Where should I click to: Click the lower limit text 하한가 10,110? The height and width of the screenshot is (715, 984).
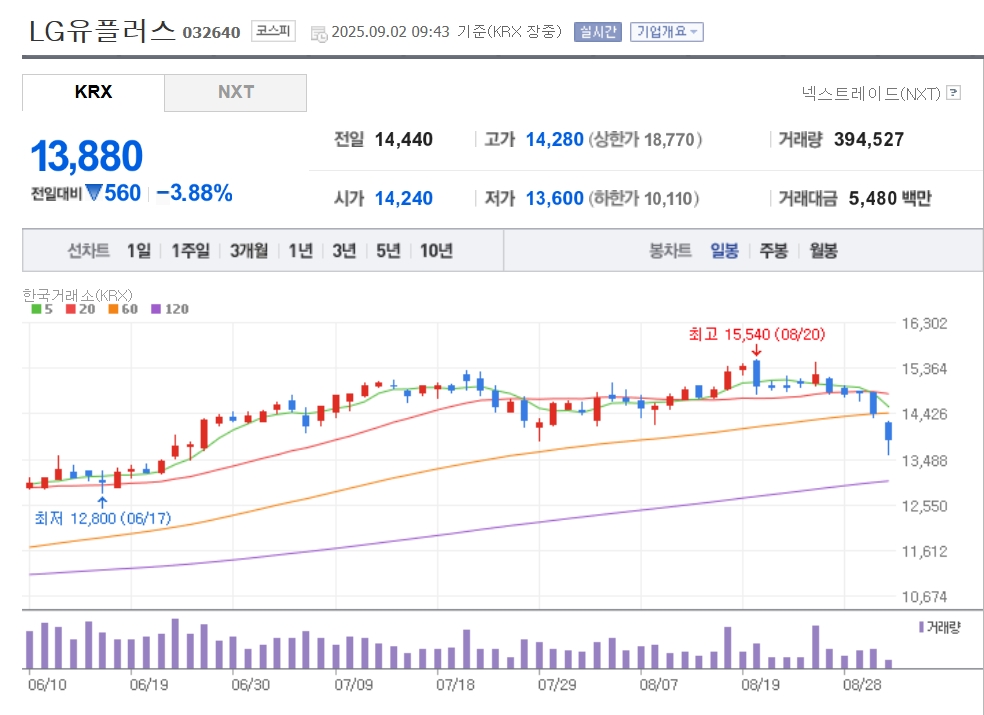coord(644,198)
